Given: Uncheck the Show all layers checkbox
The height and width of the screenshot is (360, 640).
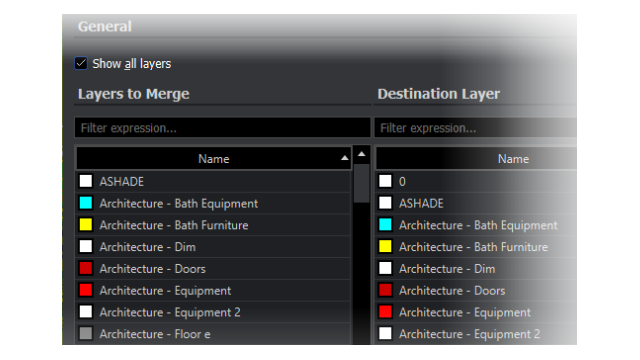Looking at the screenshot, I should (x=81, y=64).
